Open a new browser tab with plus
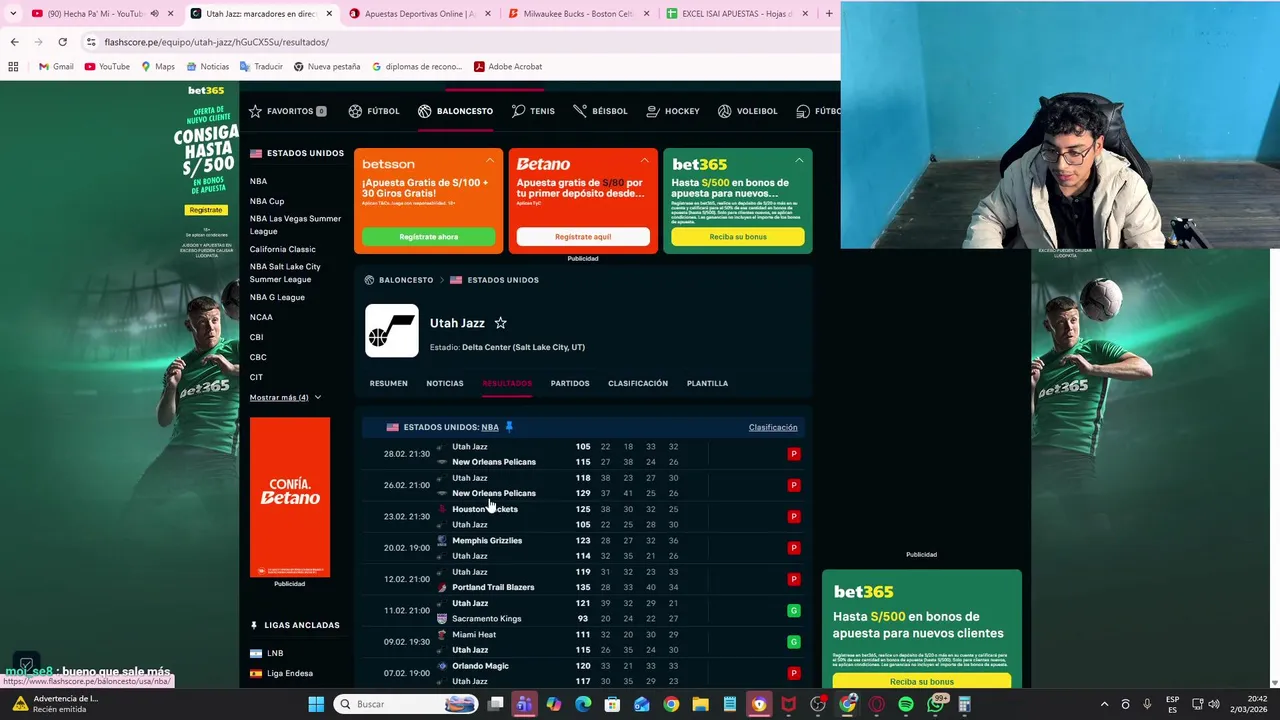This screenshot has width=1280, height=720. tap(828, 13)
